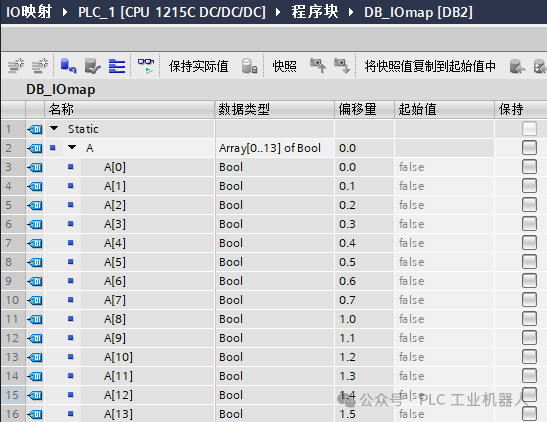
Task: Click the start value cell of A[3]
Action: coord(444,224)
